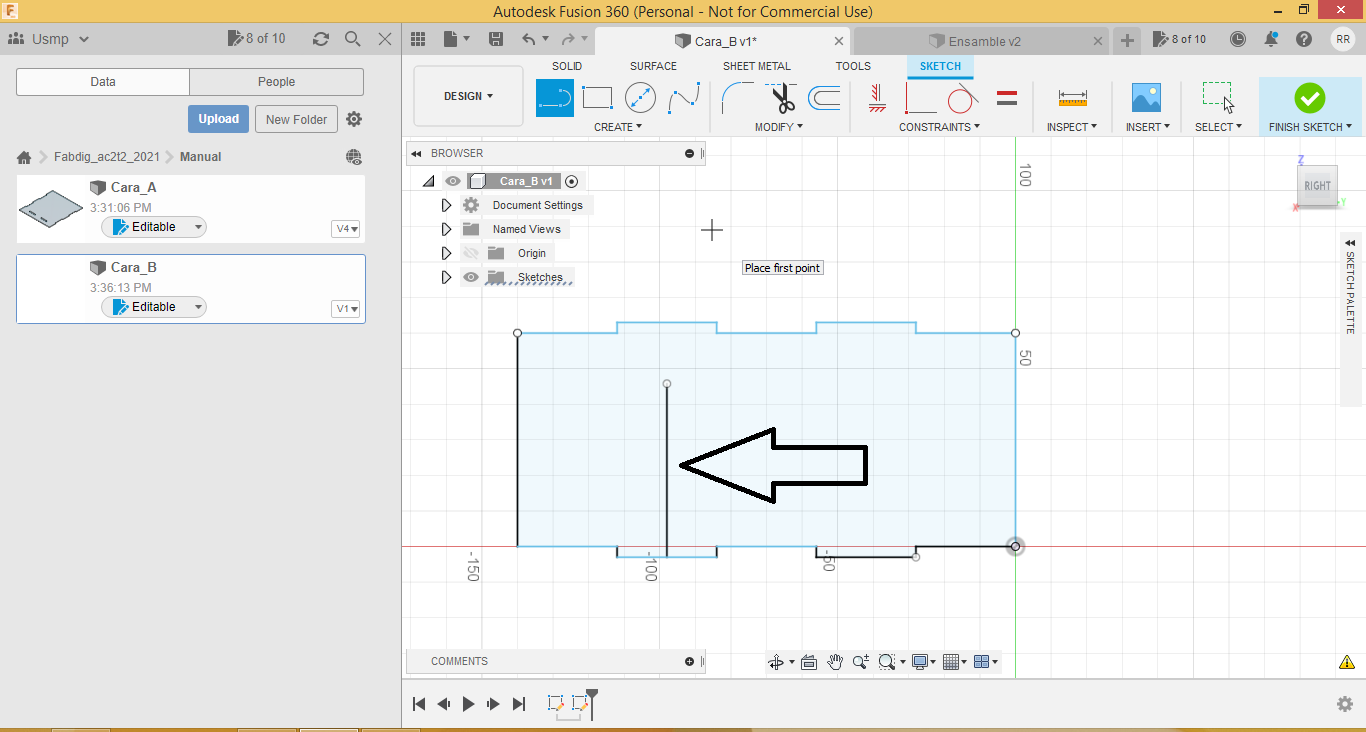The height and width of the screenshot is (732, 1366).
Task: Switch to the SHEET METAL tab
Action: tap(756, 66)
